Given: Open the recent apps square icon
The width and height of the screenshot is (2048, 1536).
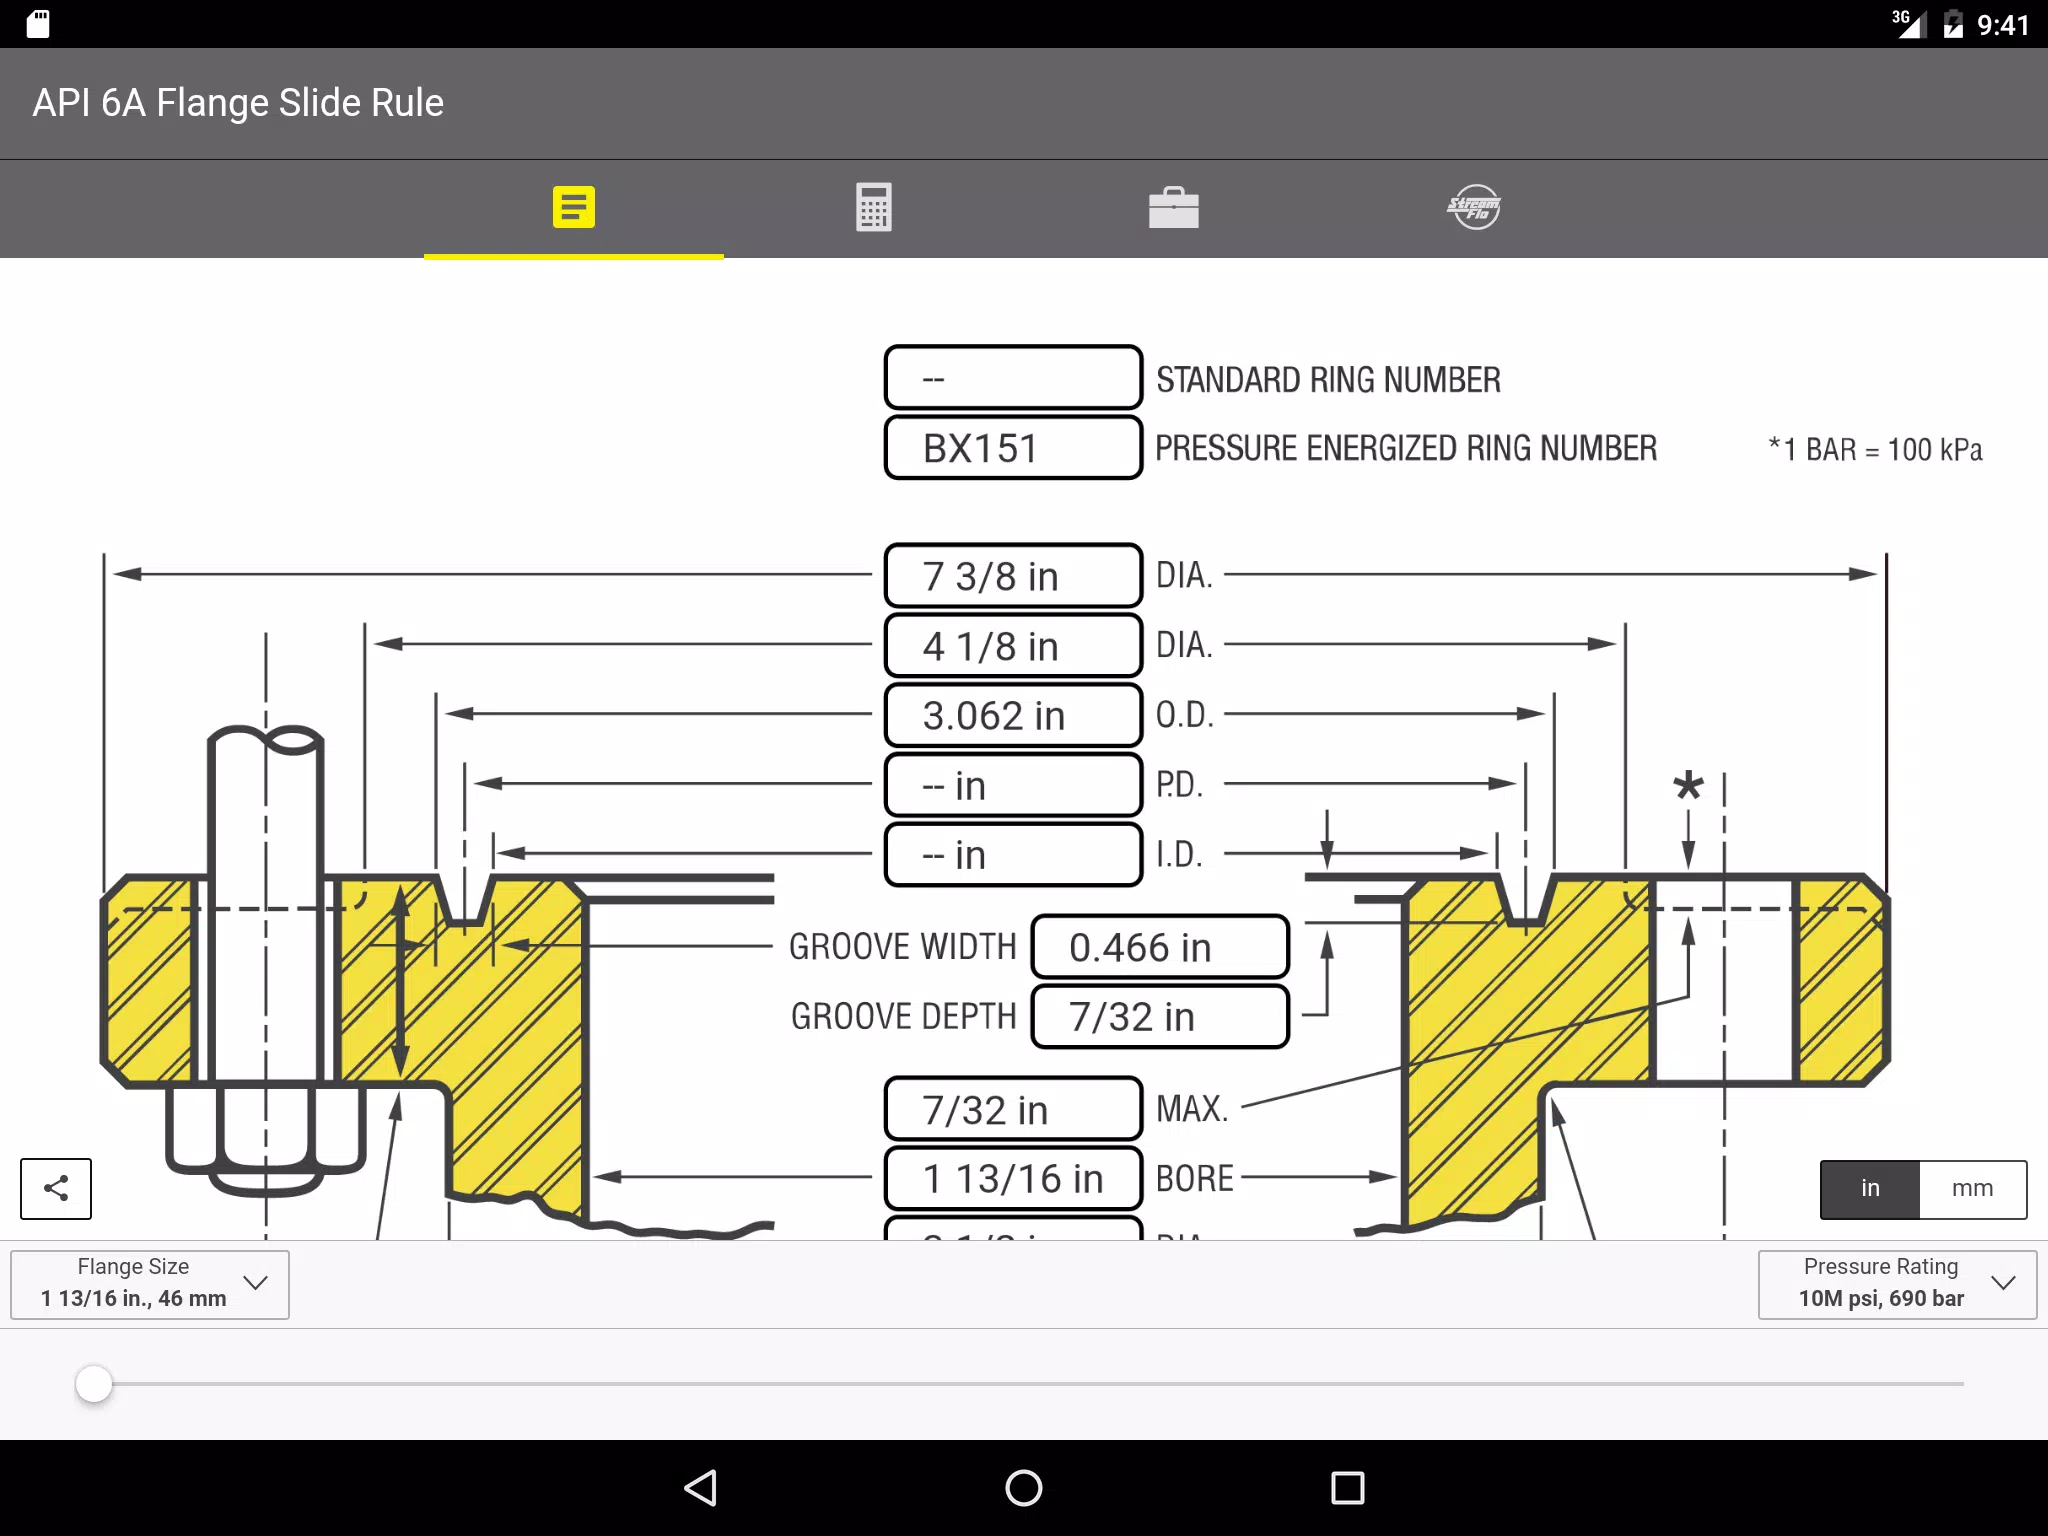Looking at the screenshot, I should [1347, 1488].
